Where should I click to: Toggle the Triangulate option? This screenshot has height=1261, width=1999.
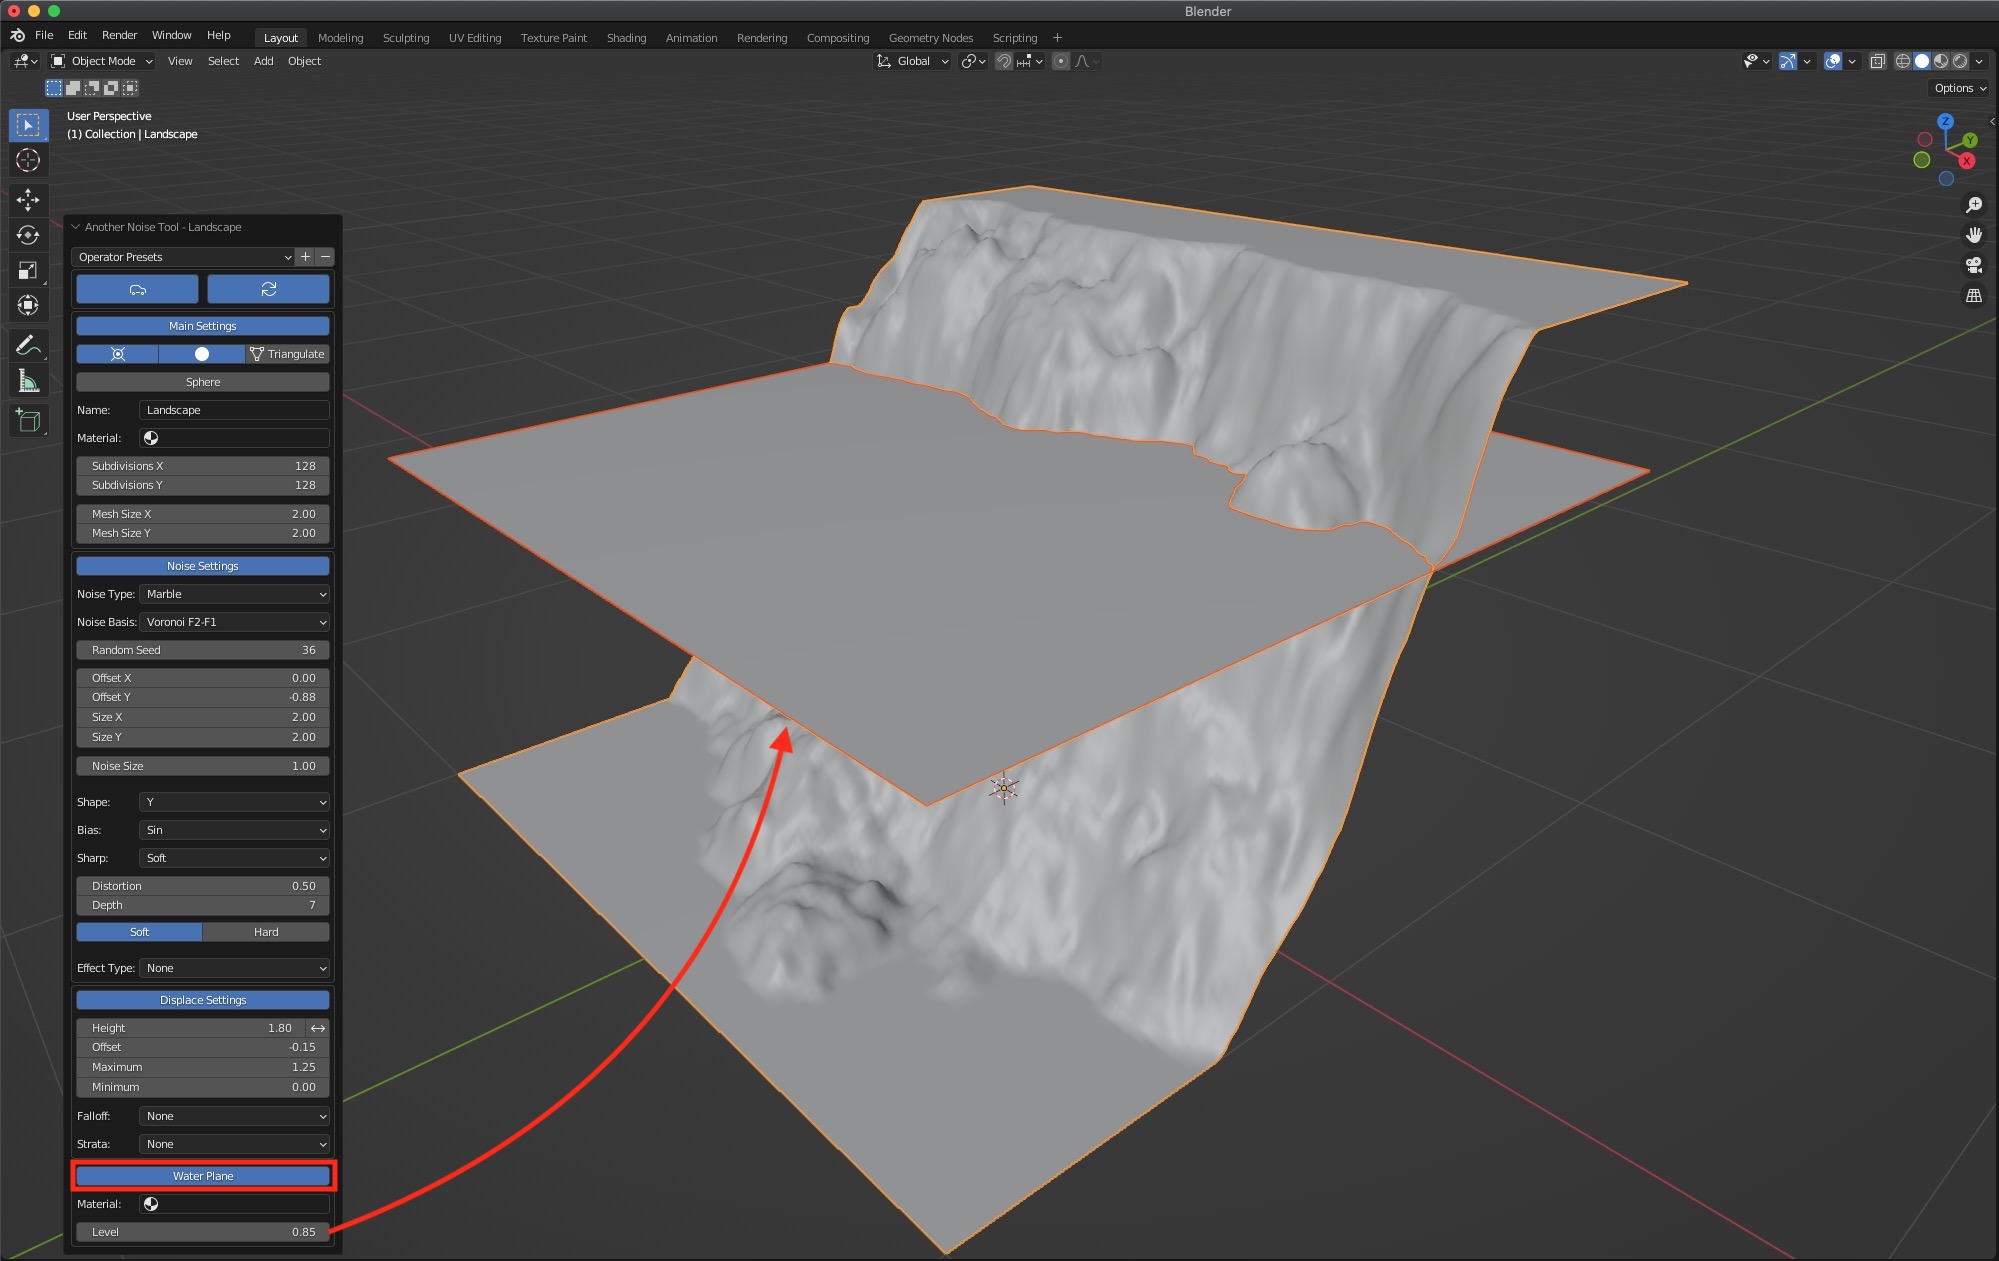pos(287,354)
